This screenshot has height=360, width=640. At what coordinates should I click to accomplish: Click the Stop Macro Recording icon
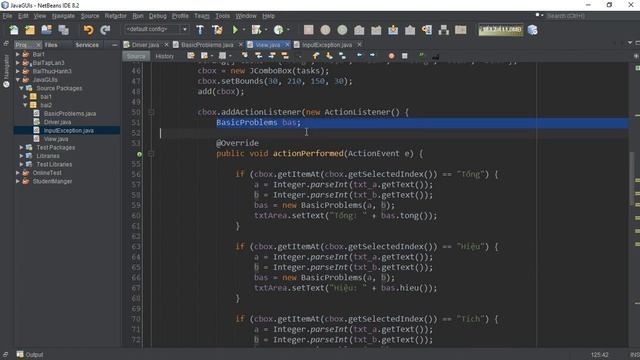404,56
